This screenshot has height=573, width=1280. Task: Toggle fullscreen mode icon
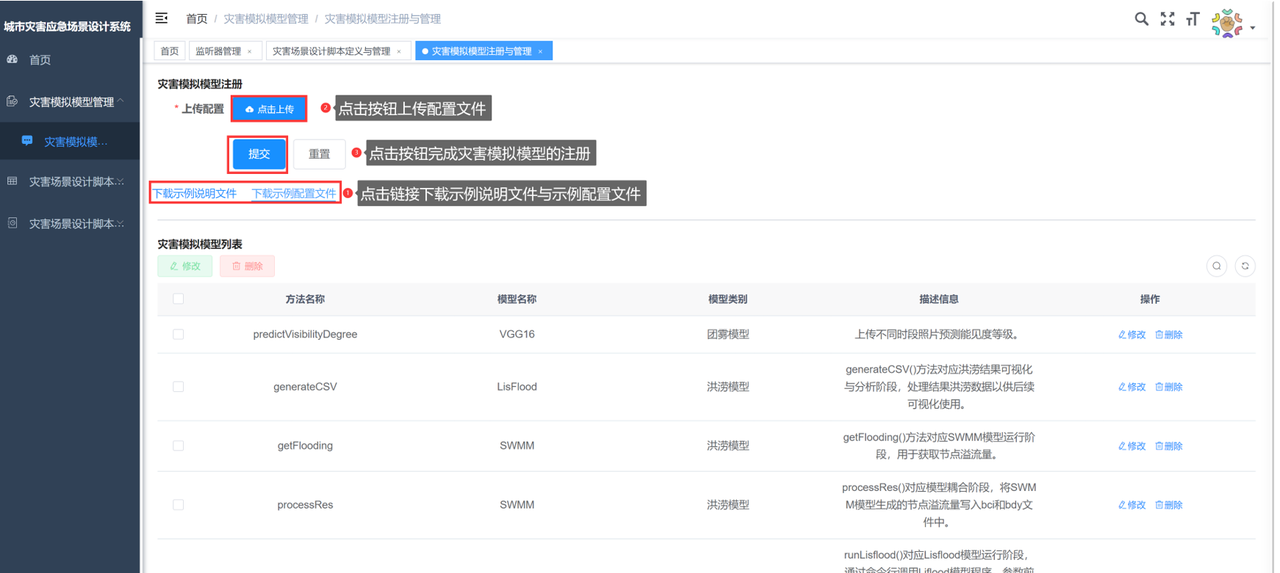[x=1167, y=18]
